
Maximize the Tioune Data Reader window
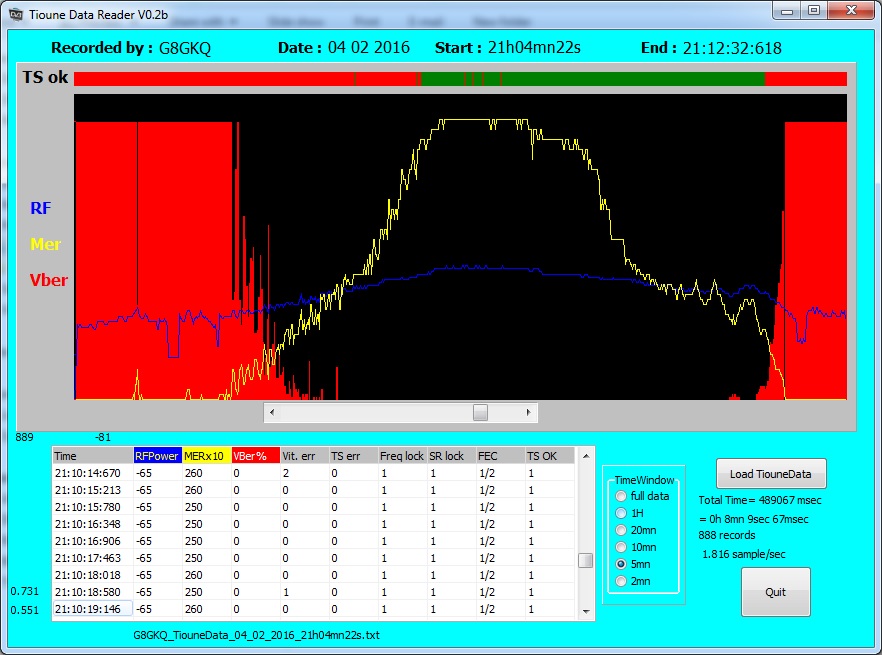(x=813, y=11)
